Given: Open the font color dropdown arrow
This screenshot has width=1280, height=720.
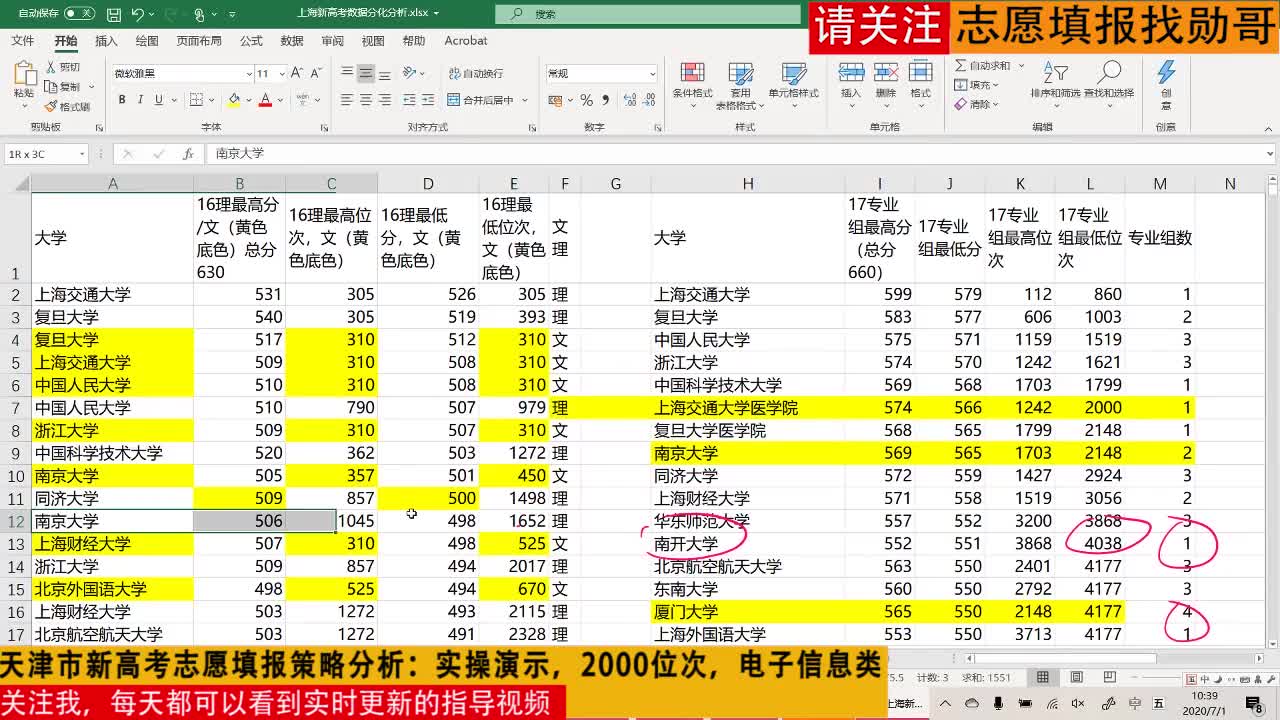Looking at the screenshot, I should pos(278,101).
